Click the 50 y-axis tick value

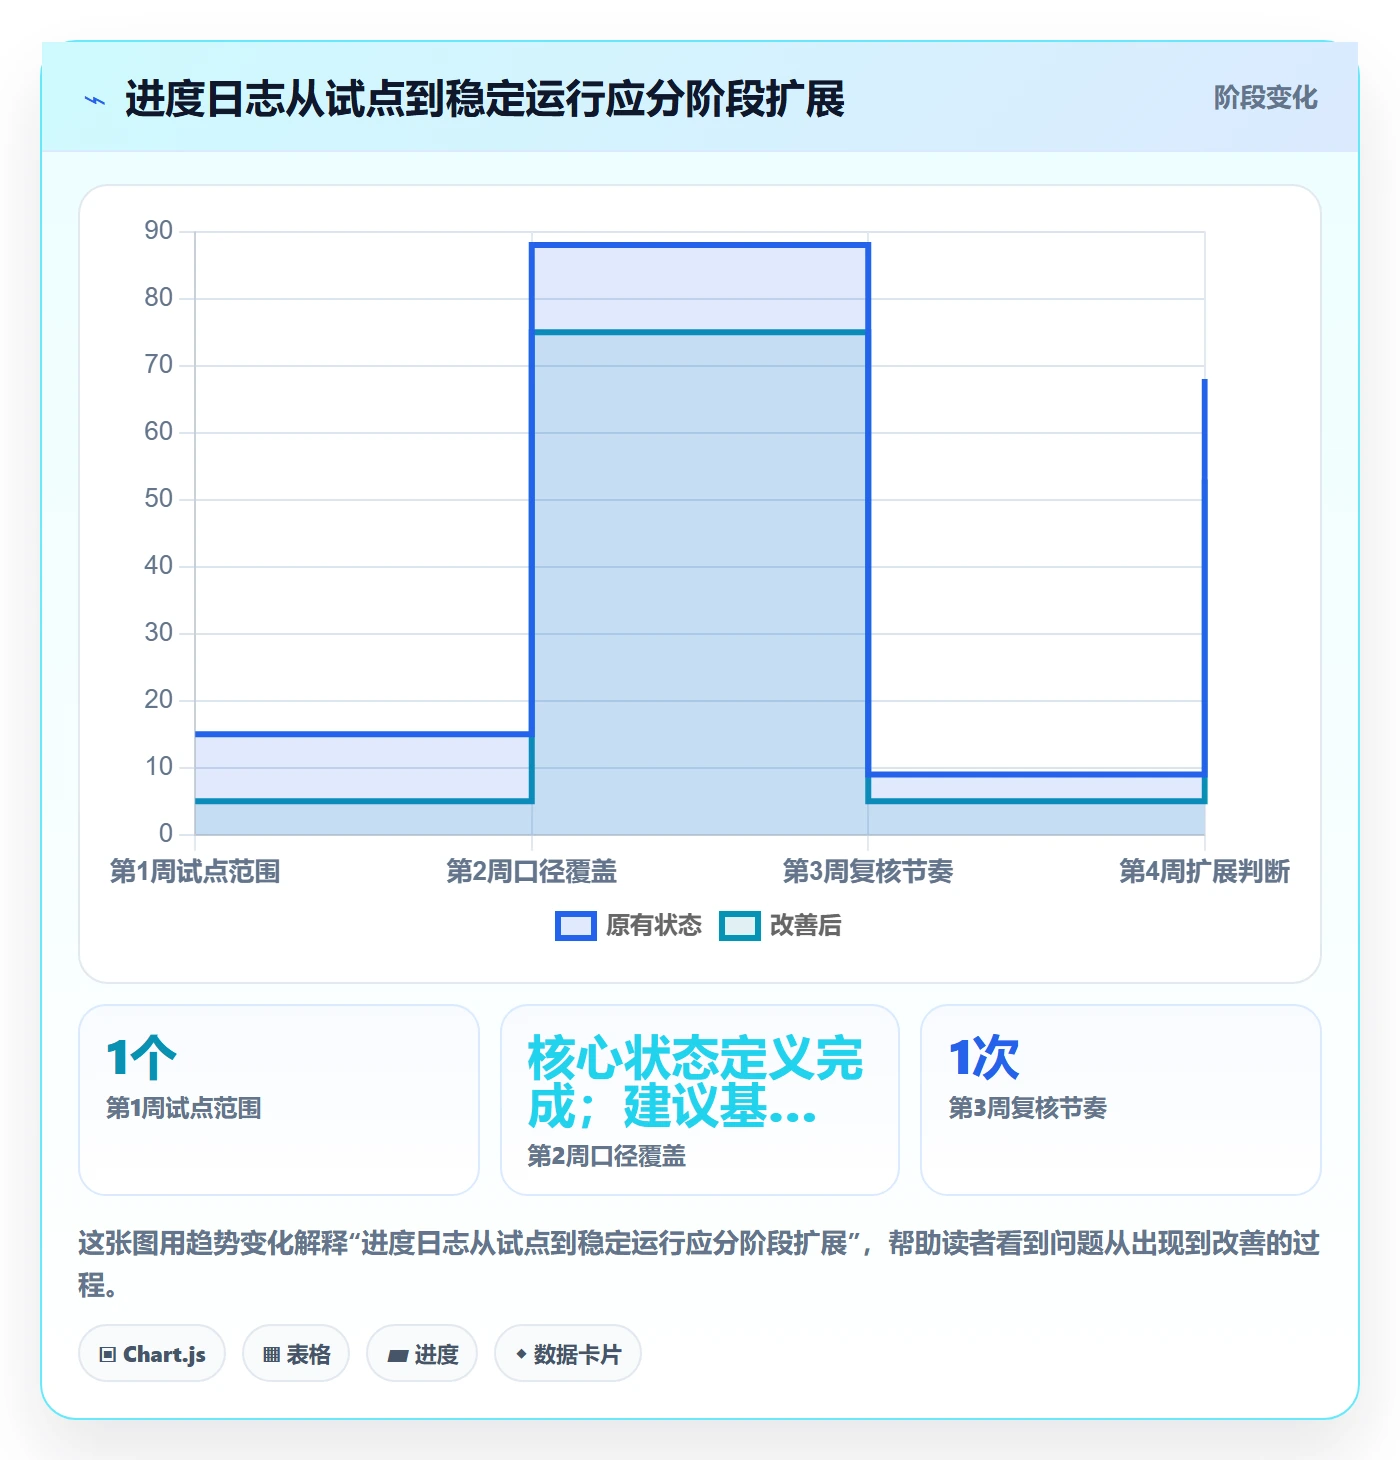[159, 499]
